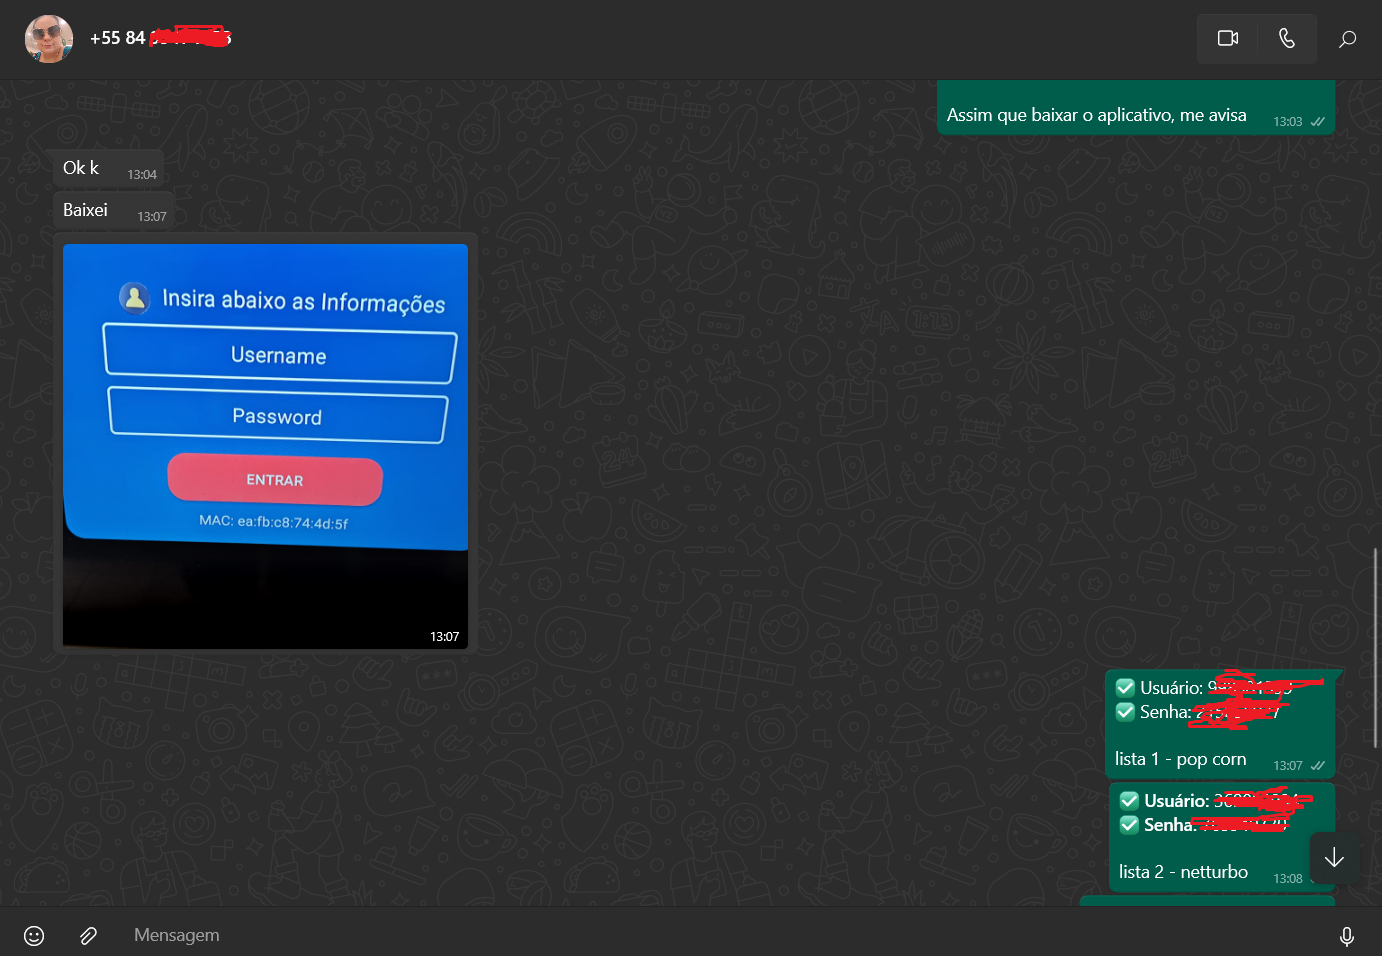This screenshot has width=1382, height=956.
Task: Click the "lista 2 - netturbo" text
Action: coord(1183,872)
